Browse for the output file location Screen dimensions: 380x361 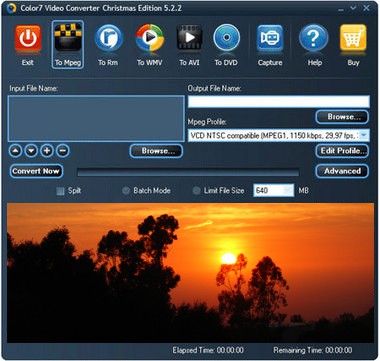pyautogui.click(x=342, y=117)
